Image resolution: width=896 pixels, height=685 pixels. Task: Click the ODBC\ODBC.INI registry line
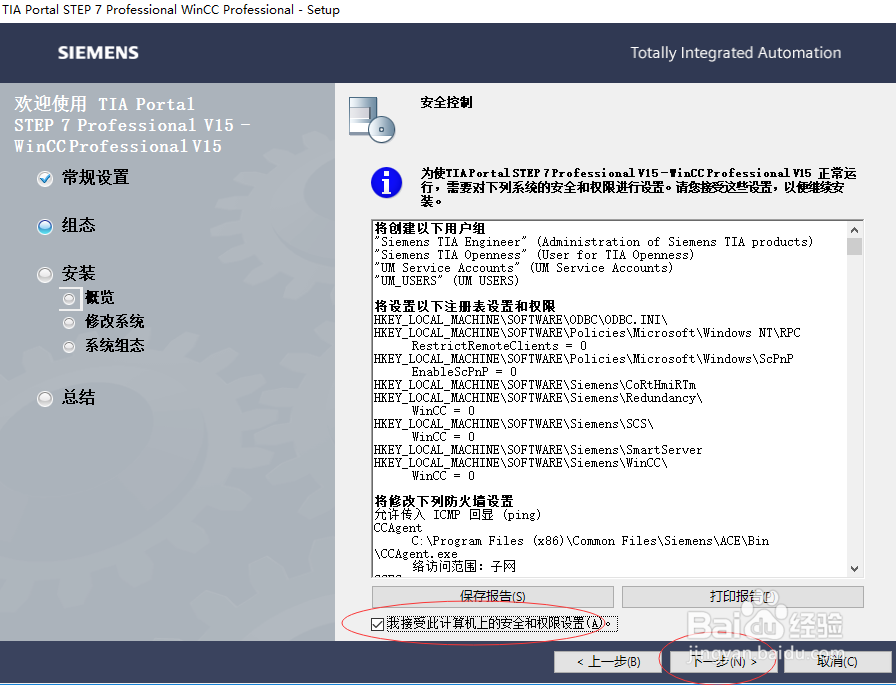[521, 320]
